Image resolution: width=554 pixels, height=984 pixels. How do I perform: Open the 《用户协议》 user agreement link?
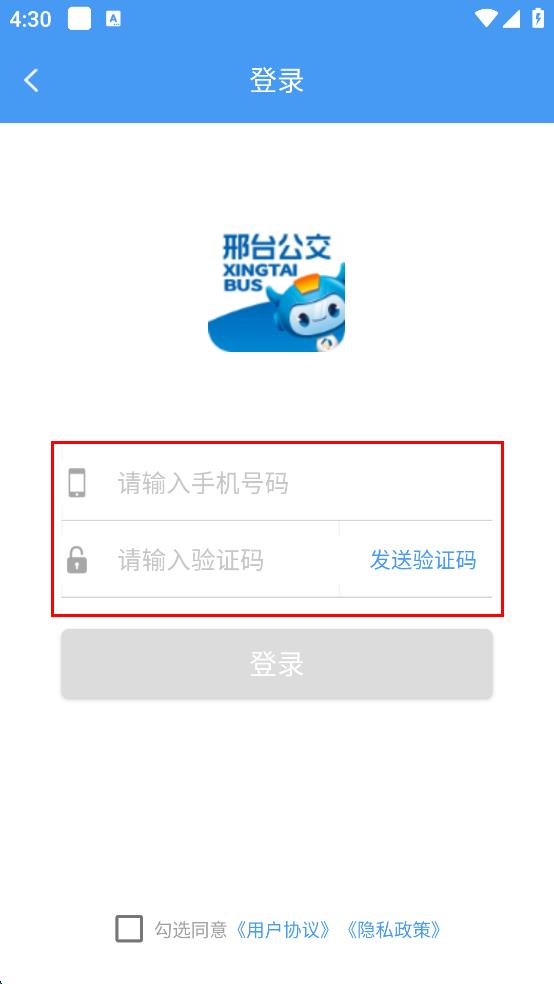click(x=282, y=929)
